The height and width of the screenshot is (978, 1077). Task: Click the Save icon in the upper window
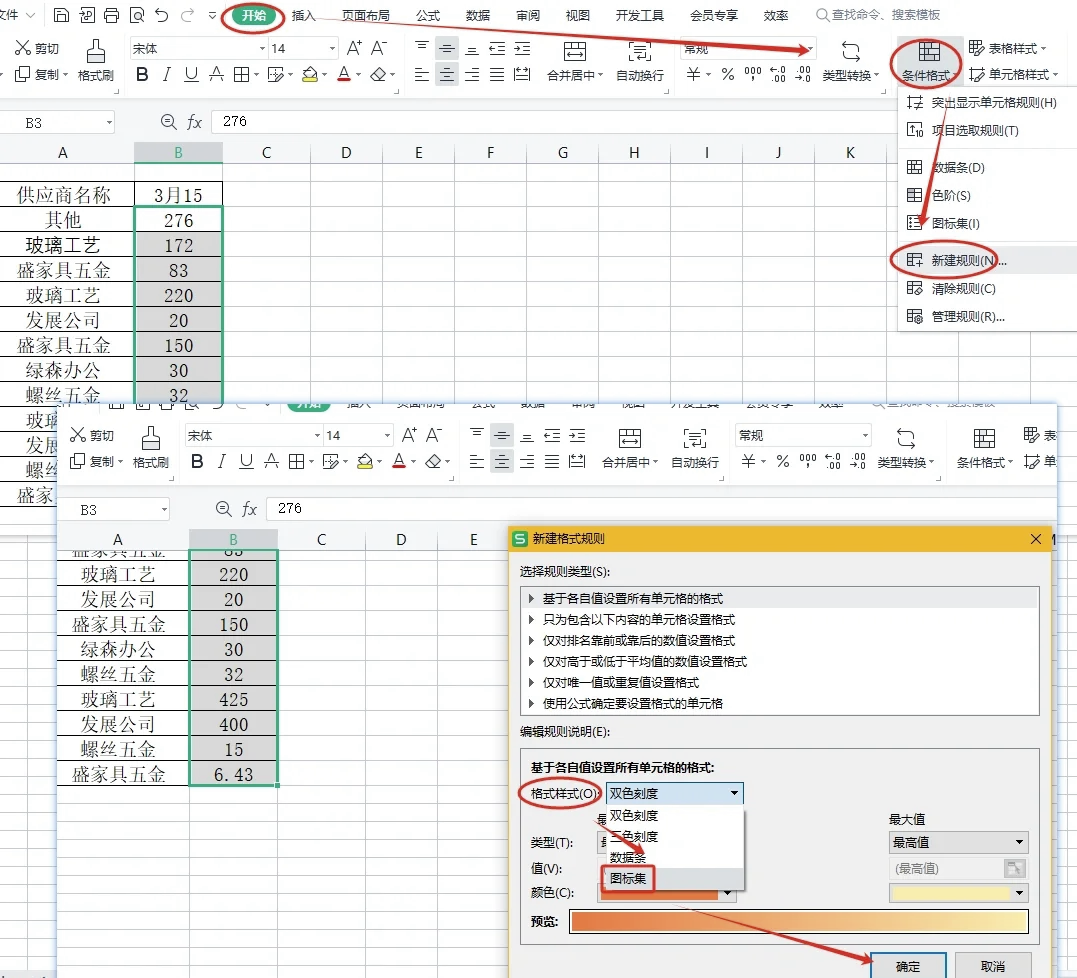pyautogui.click(x=61, y=14)
